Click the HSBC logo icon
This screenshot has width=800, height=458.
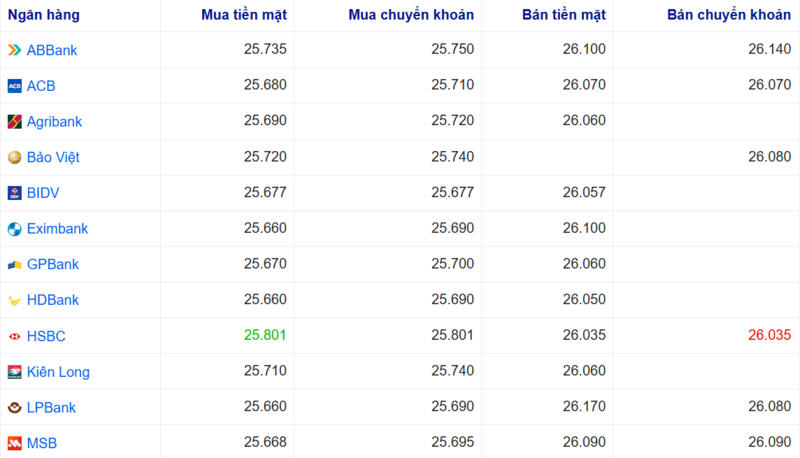click(14, 336)
